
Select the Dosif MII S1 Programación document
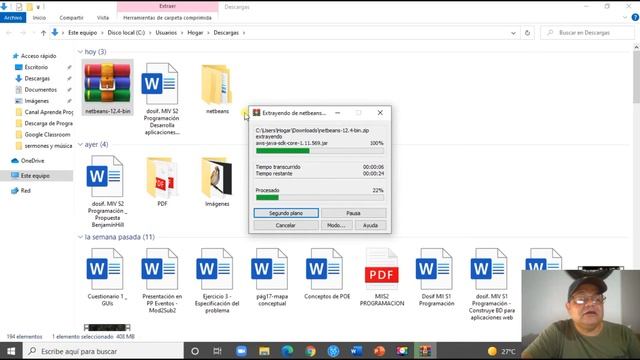pos(436,277)
